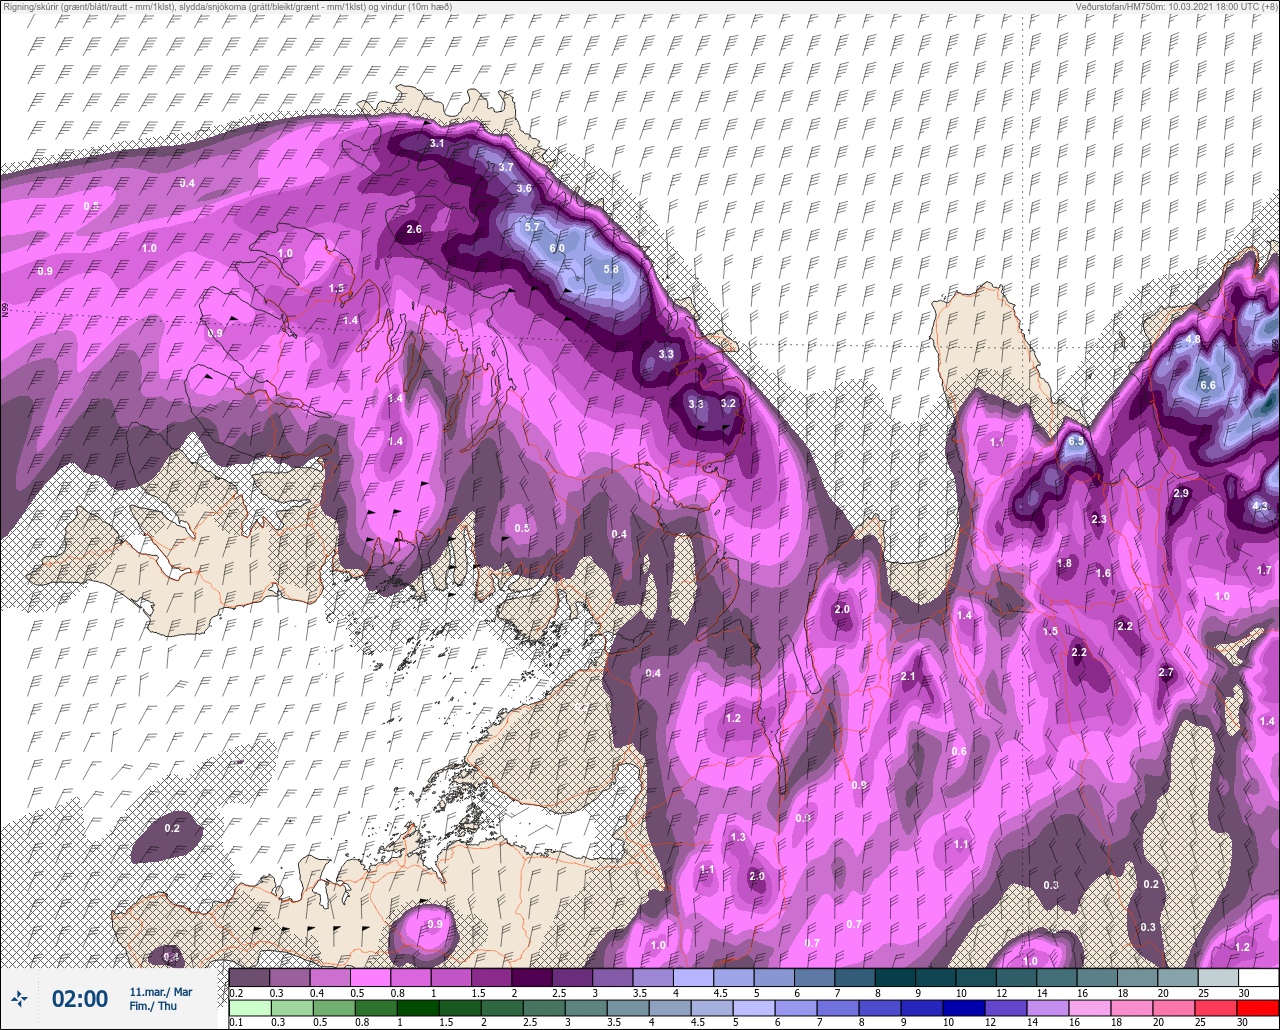The height and width of the screenshot is (1030, 1280).
Task: Click the '2.9' precipitation value on the map
Action: click(1181, 493)
